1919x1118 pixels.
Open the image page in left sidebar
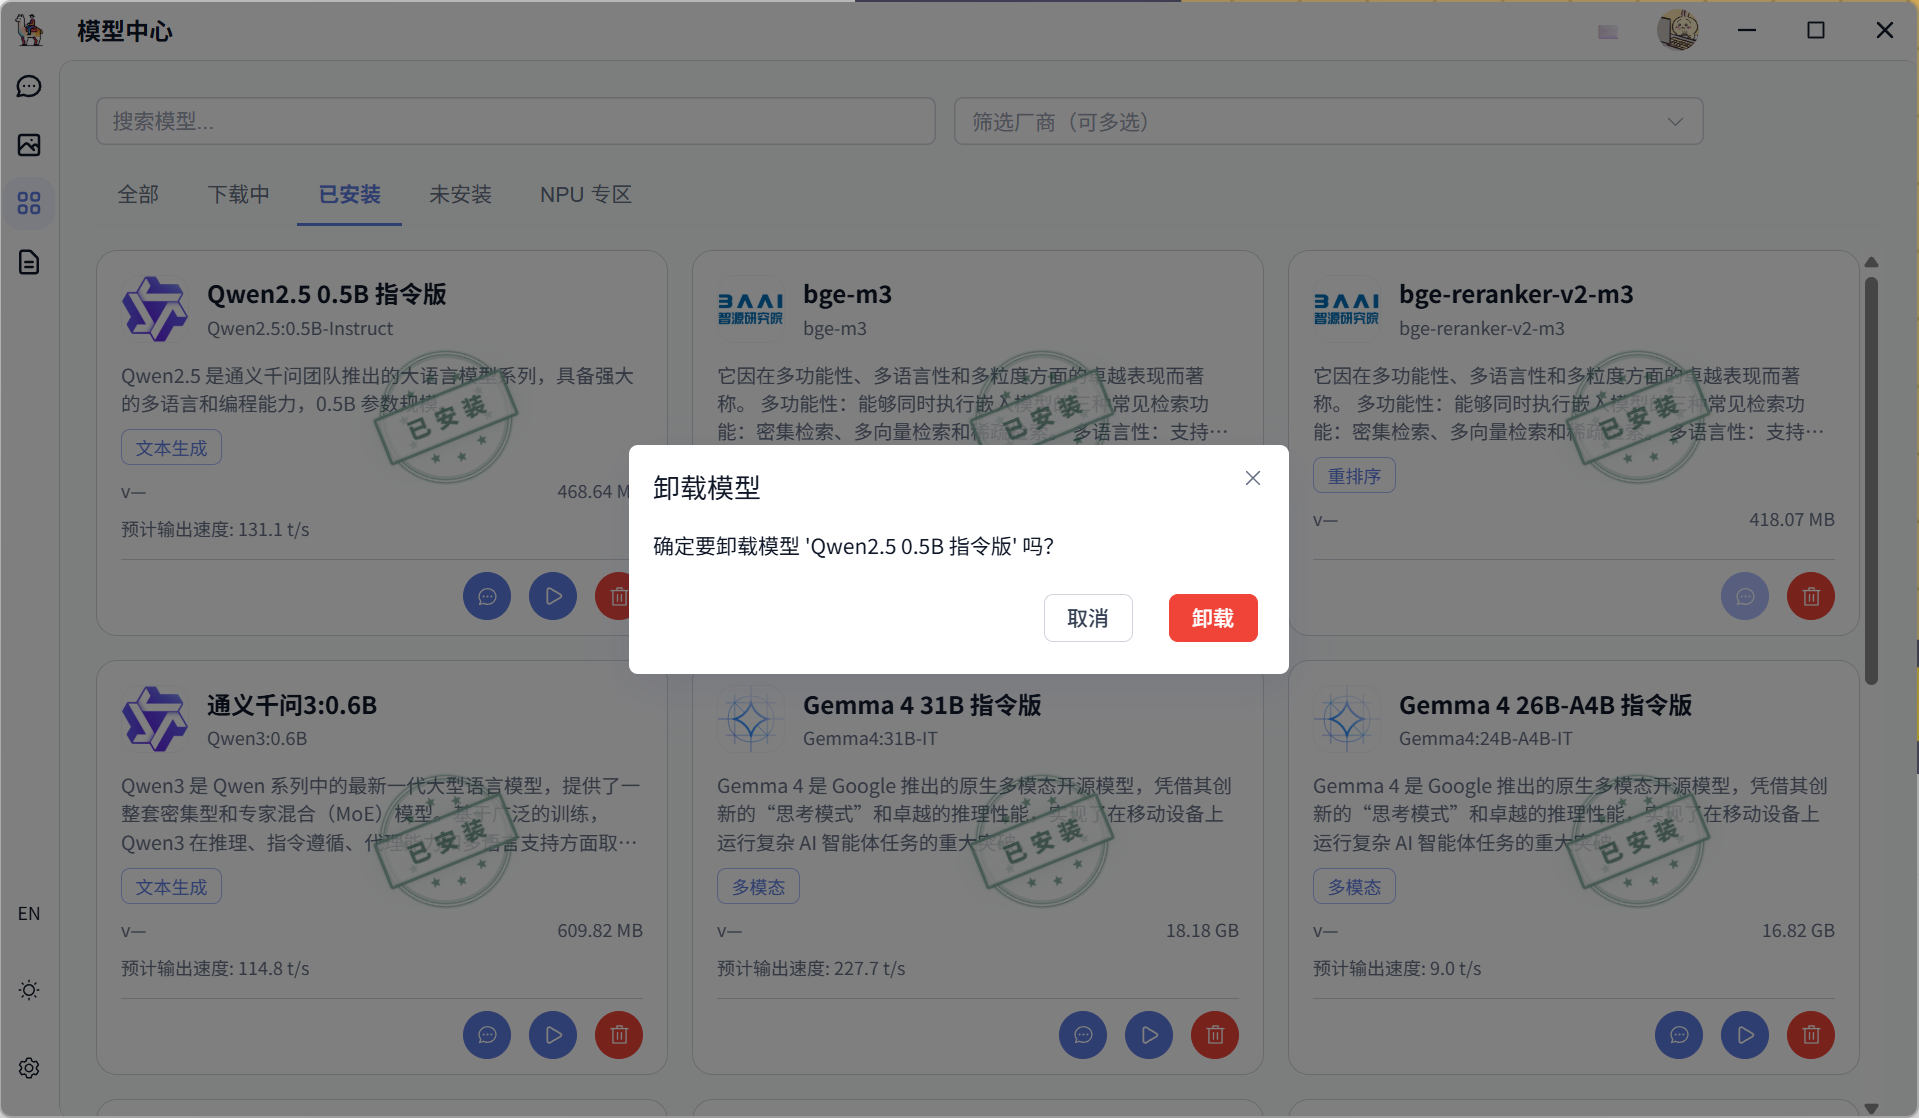(29, 145)
